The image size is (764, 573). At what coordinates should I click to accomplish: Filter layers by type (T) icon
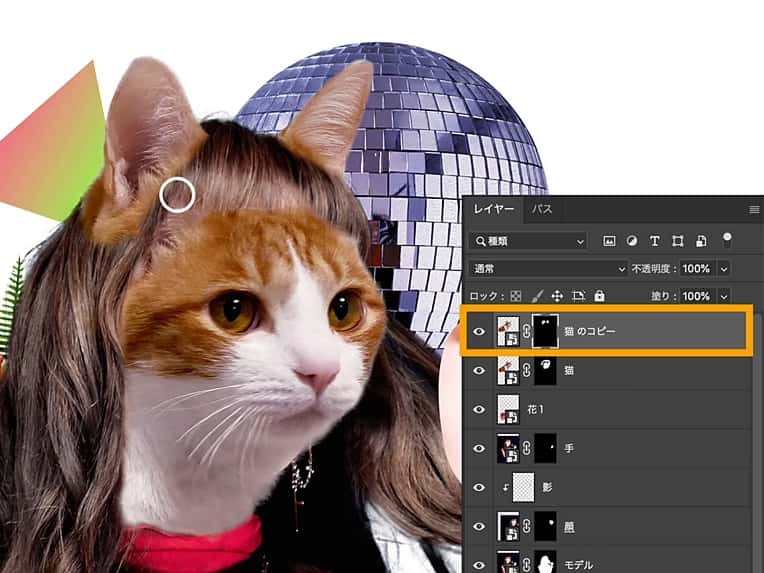point(655,241)
